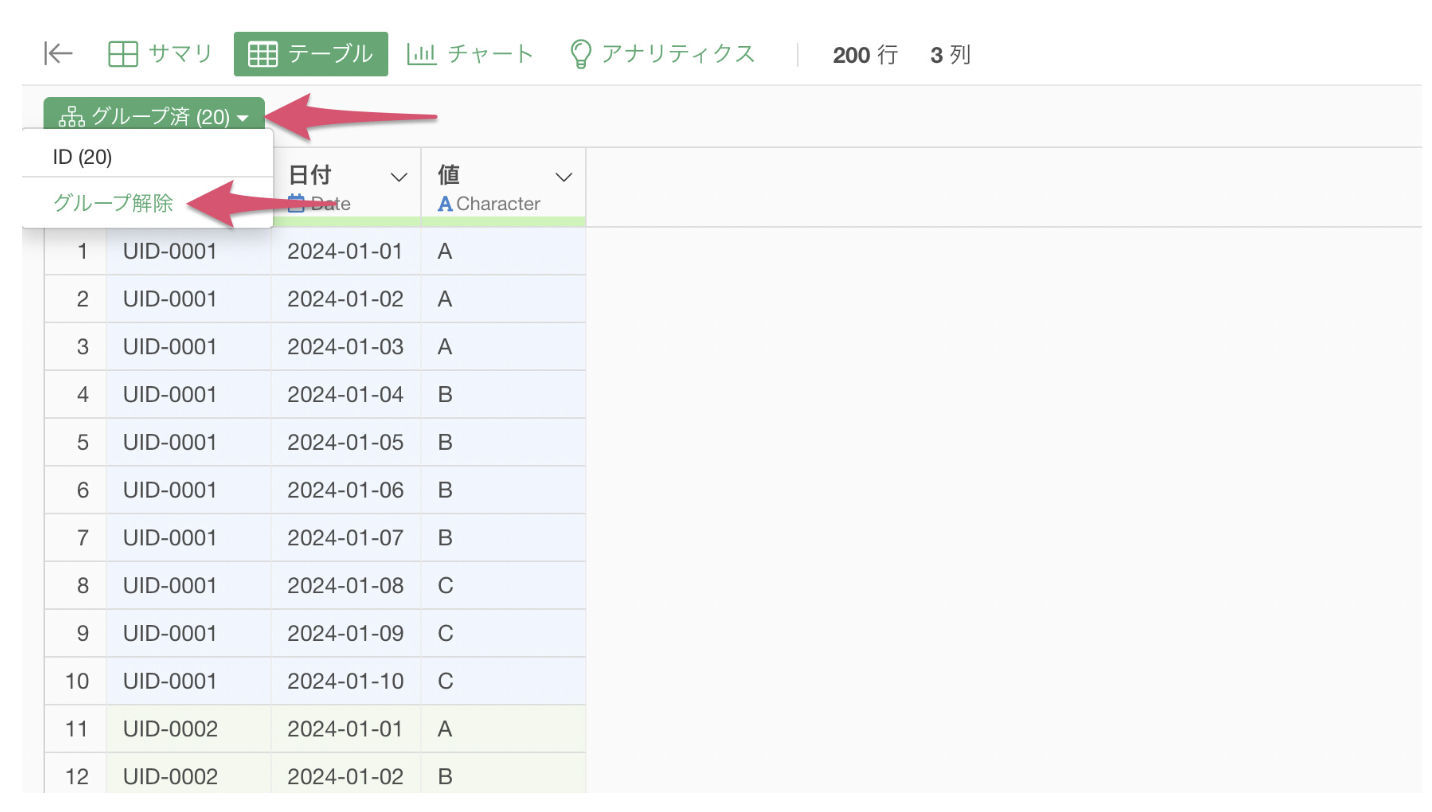Click row number 5

(x=76, y=442)
